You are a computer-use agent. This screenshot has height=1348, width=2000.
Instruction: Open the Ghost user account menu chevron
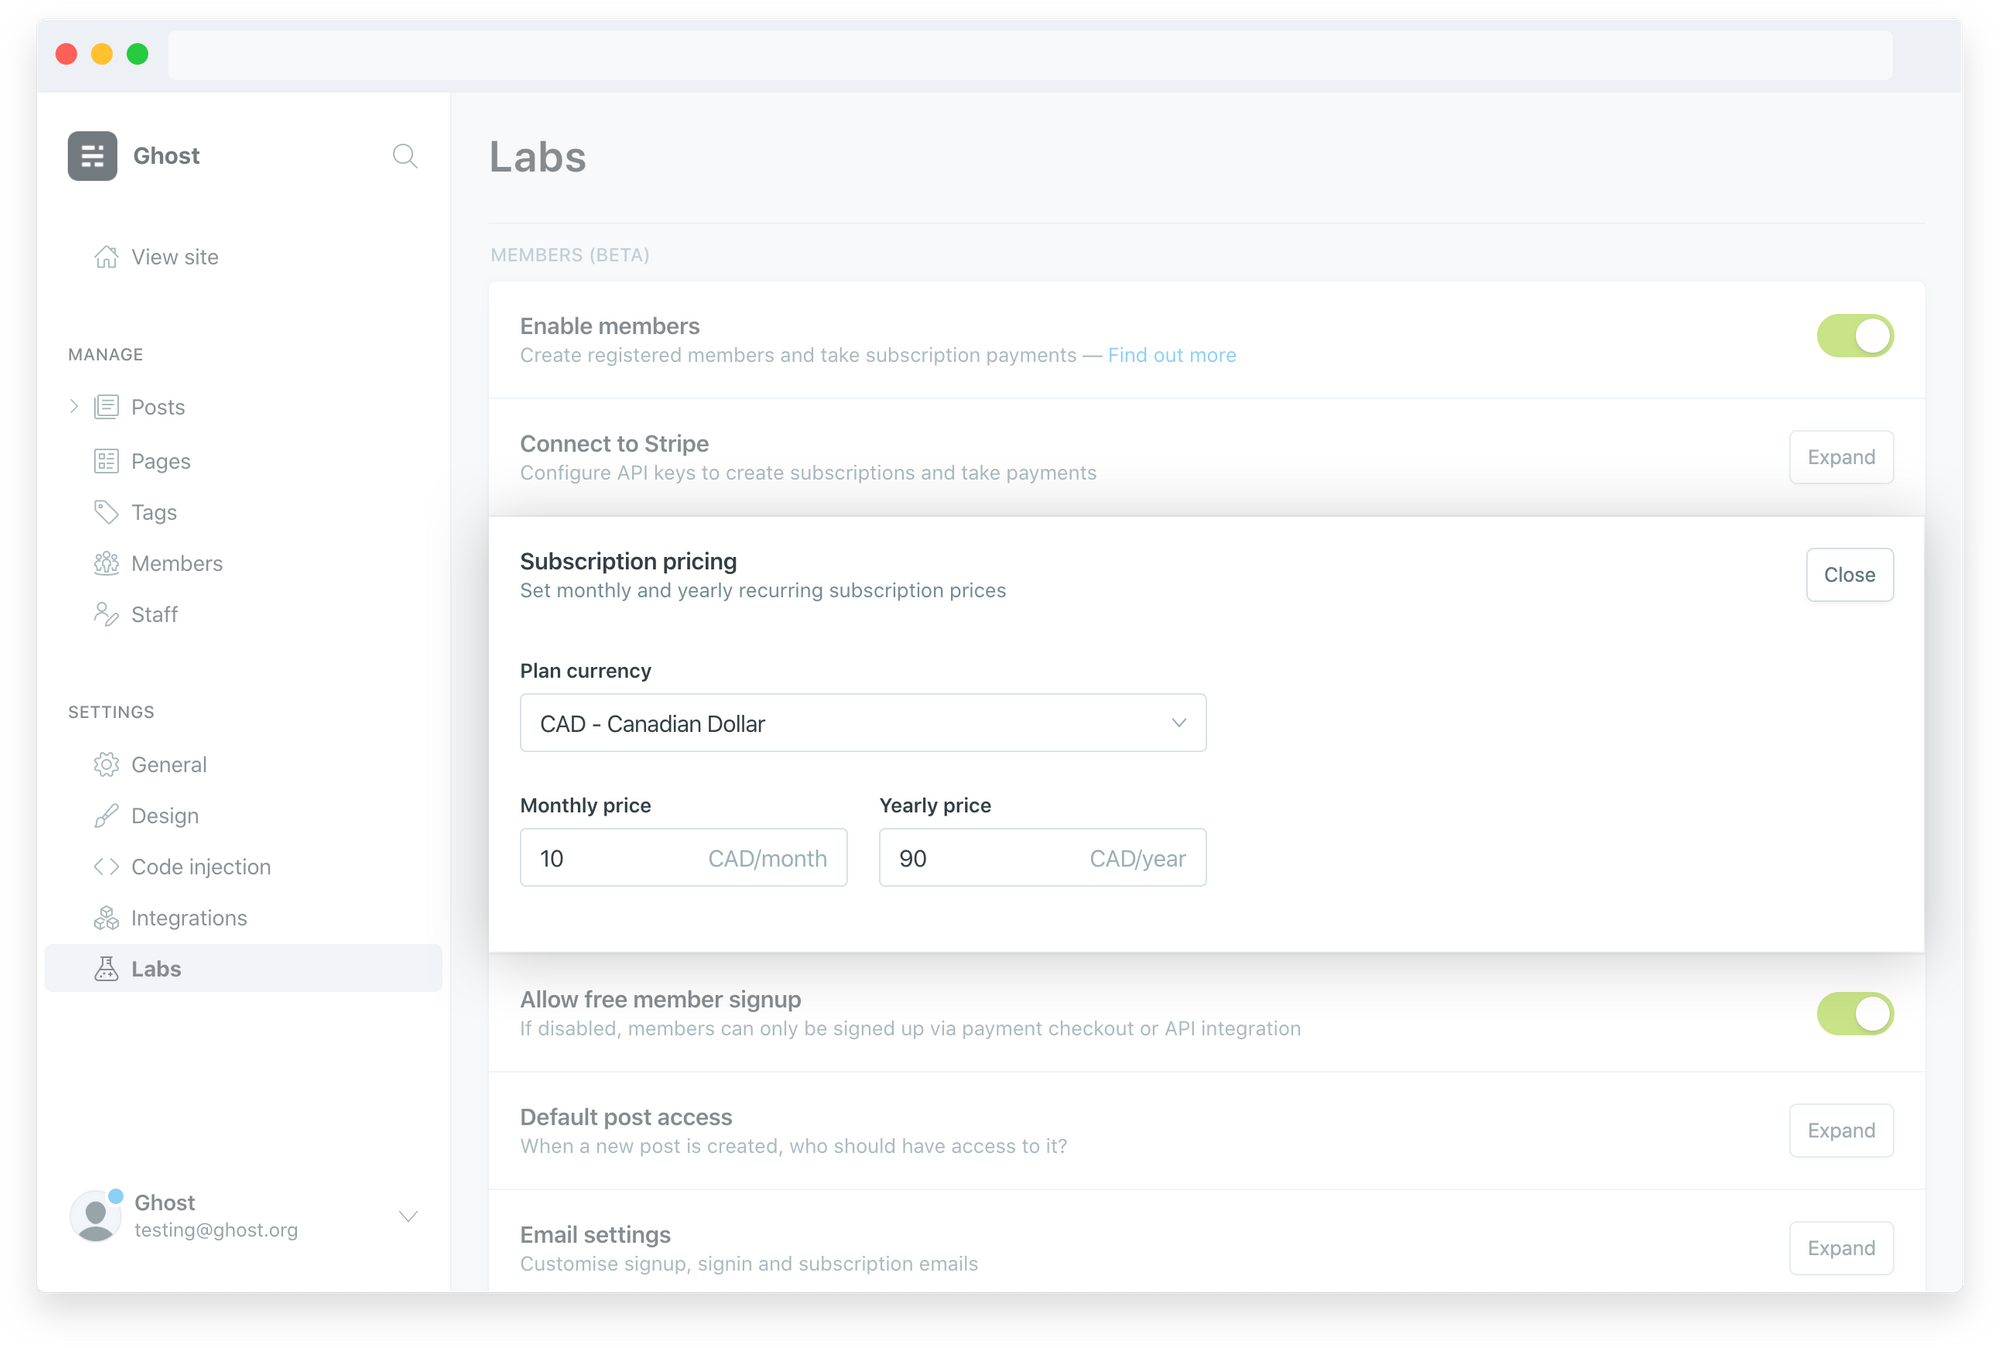point(408,1216)
